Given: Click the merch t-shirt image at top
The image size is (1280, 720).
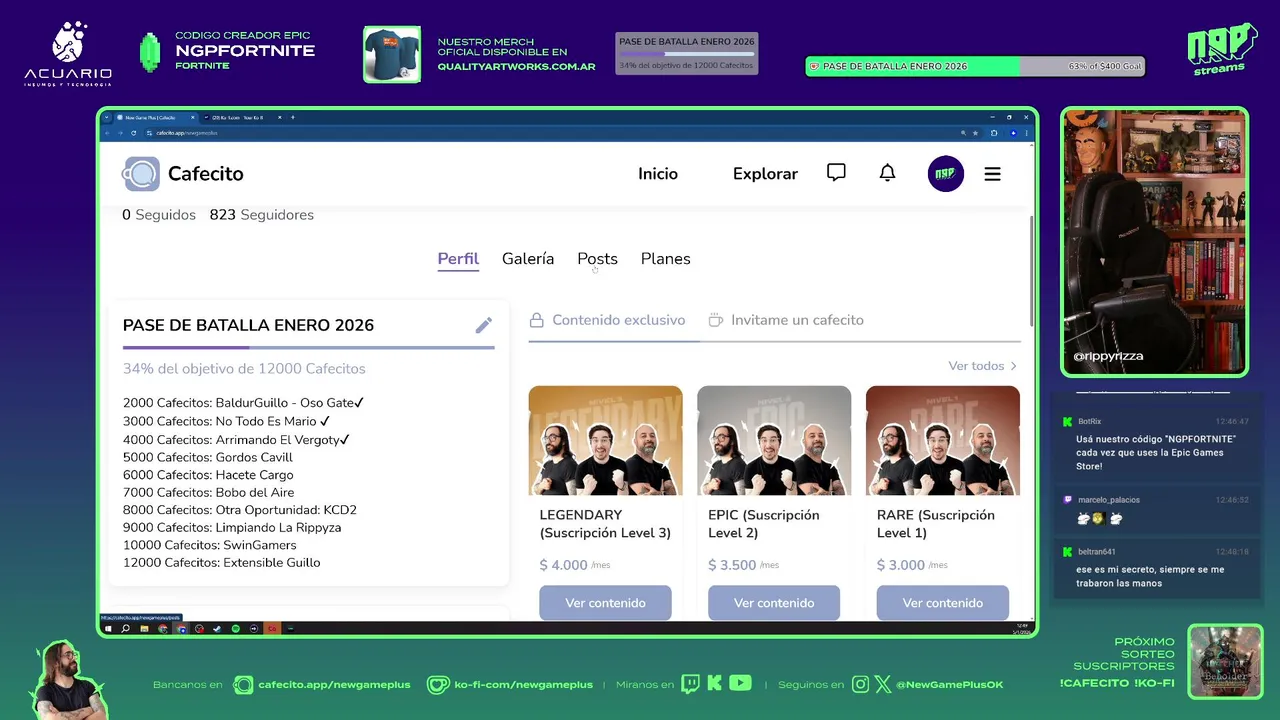Looking at the screenshot, I should point(392,54).
